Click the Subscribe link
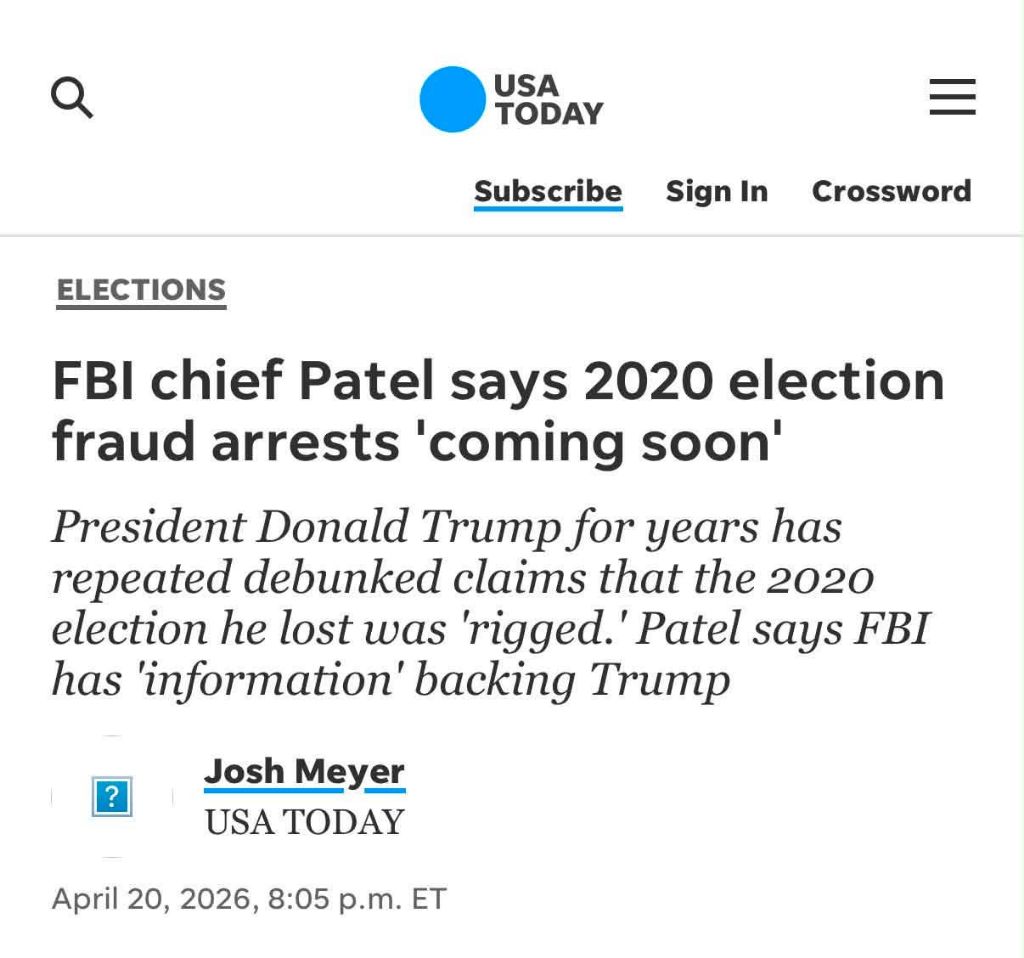Screen dimensions: 1024x958 coord(548,191)
